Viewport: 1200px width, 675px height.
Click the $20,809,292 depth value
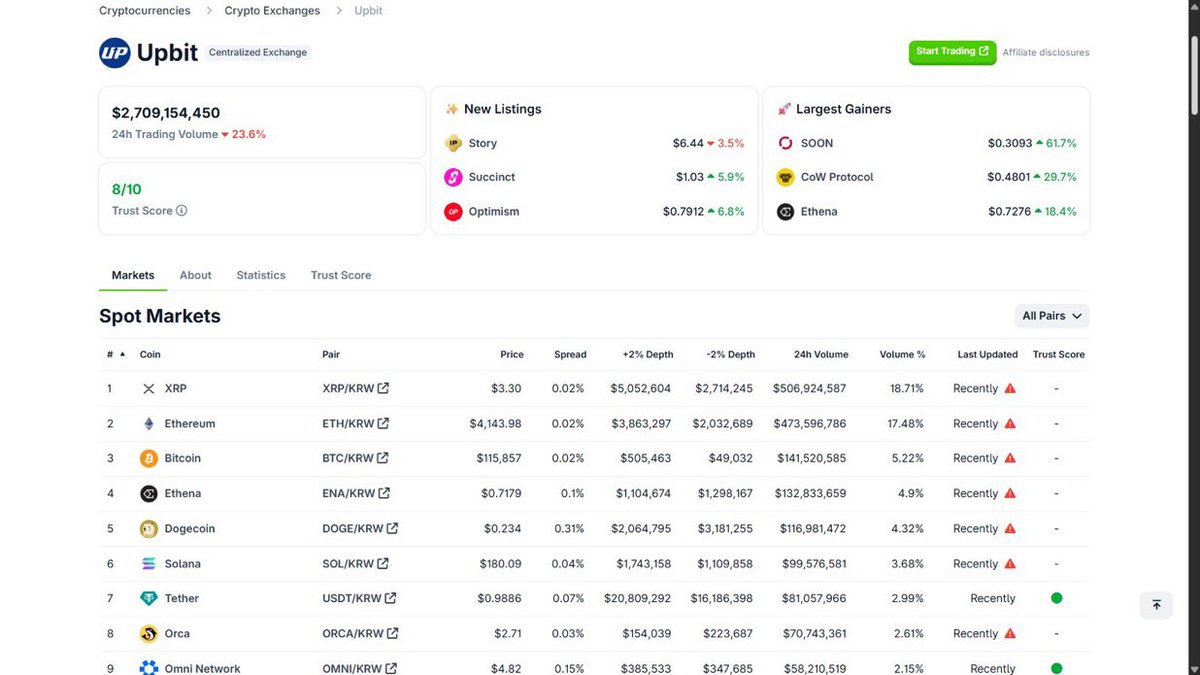pyautogui.click(x=638, y=599)
